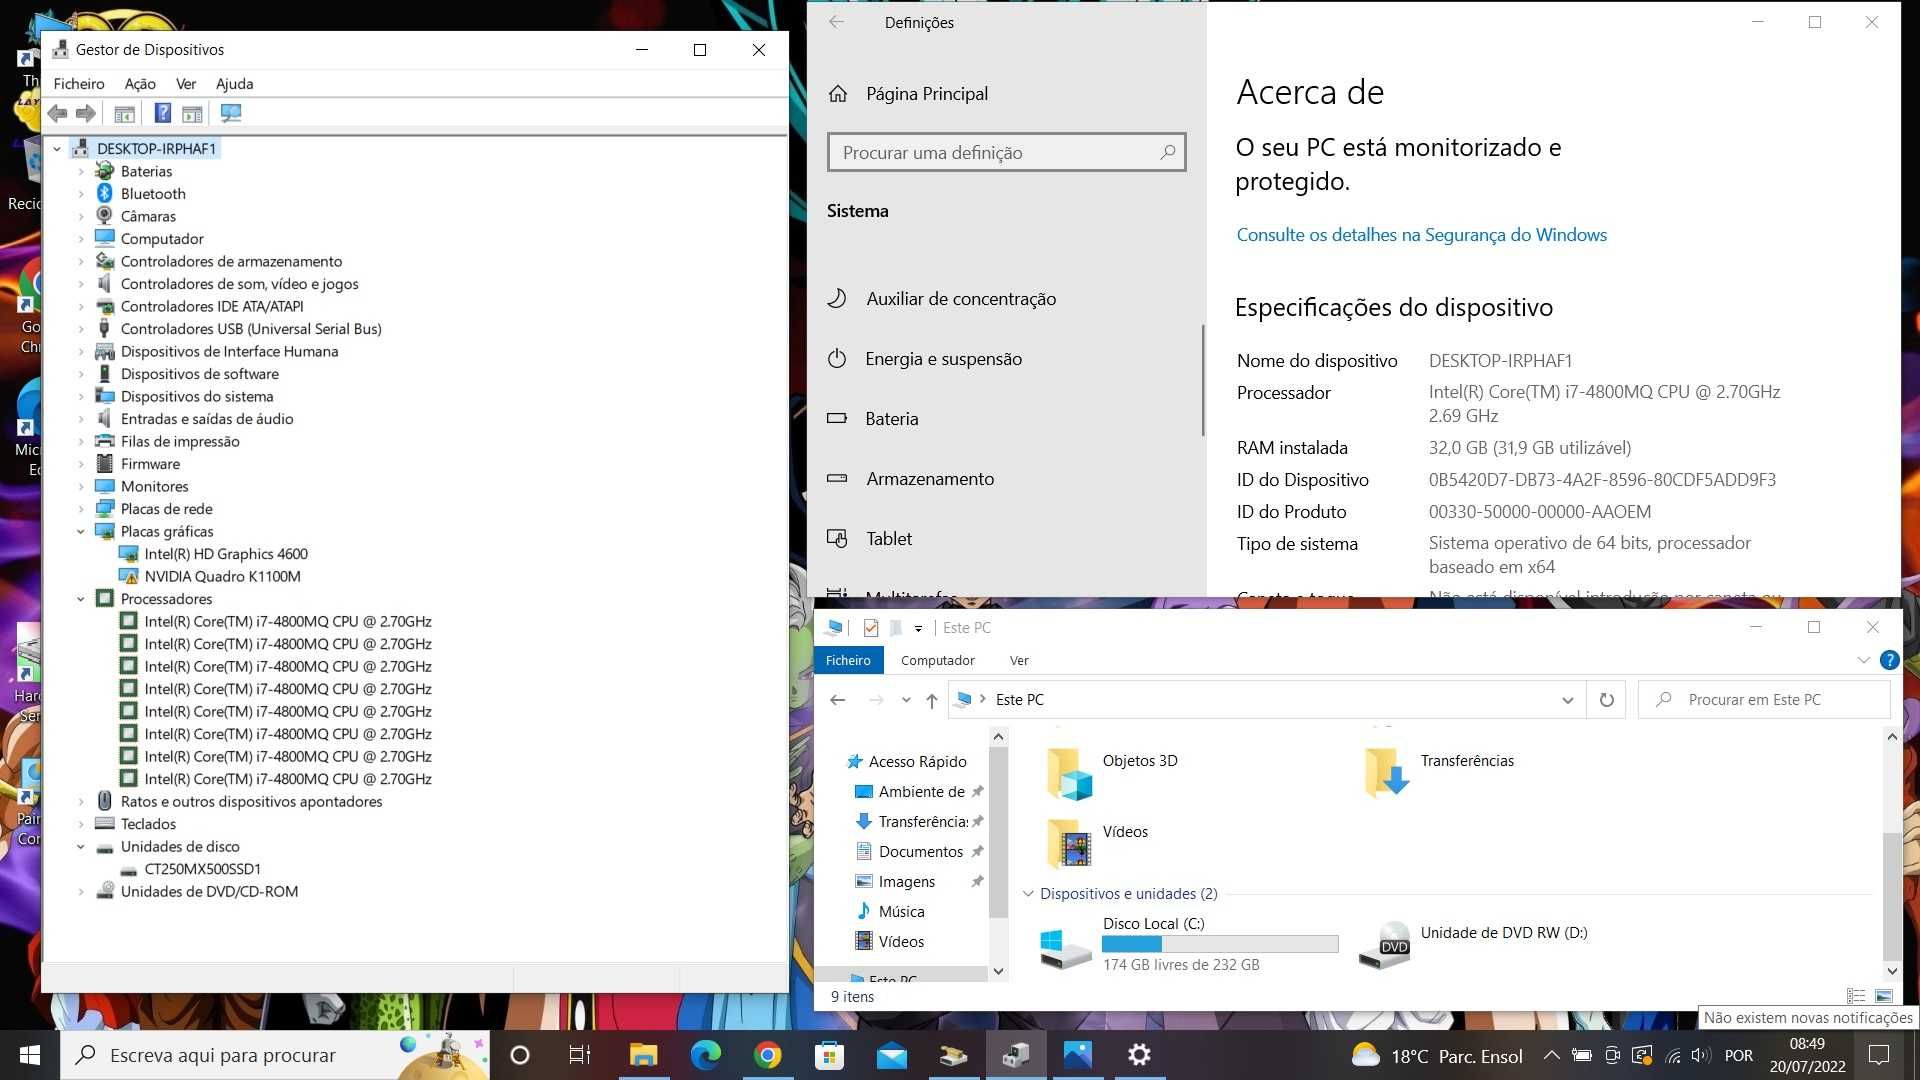Select Unidade de DVD RW (D:)
1920x1080 pixels.
click(1474, 944)
